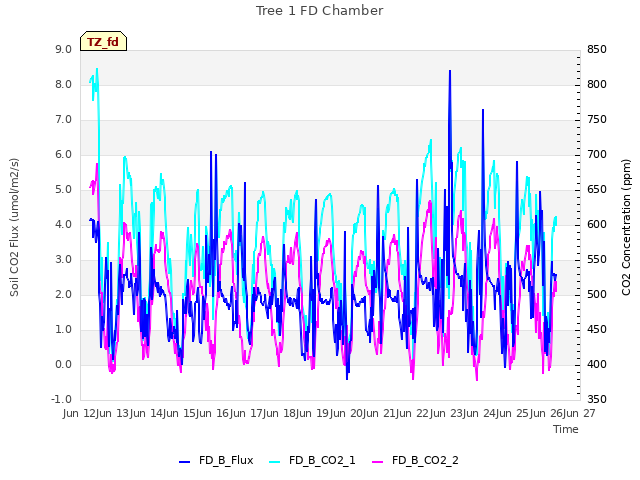Click the 0.0 left axis value
The image size is (640, 480).
tap(63, 364)
